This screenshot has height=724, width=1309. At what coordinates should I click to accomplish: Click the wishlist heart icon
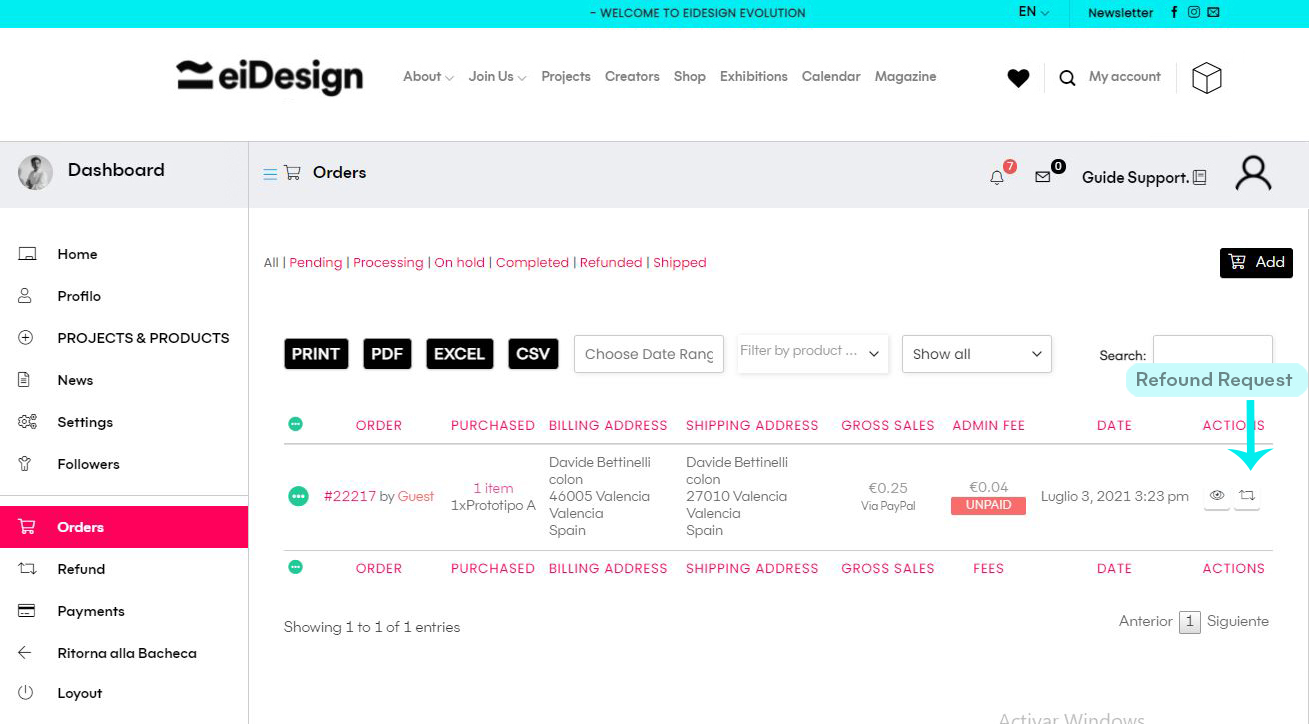point(1018,78)
